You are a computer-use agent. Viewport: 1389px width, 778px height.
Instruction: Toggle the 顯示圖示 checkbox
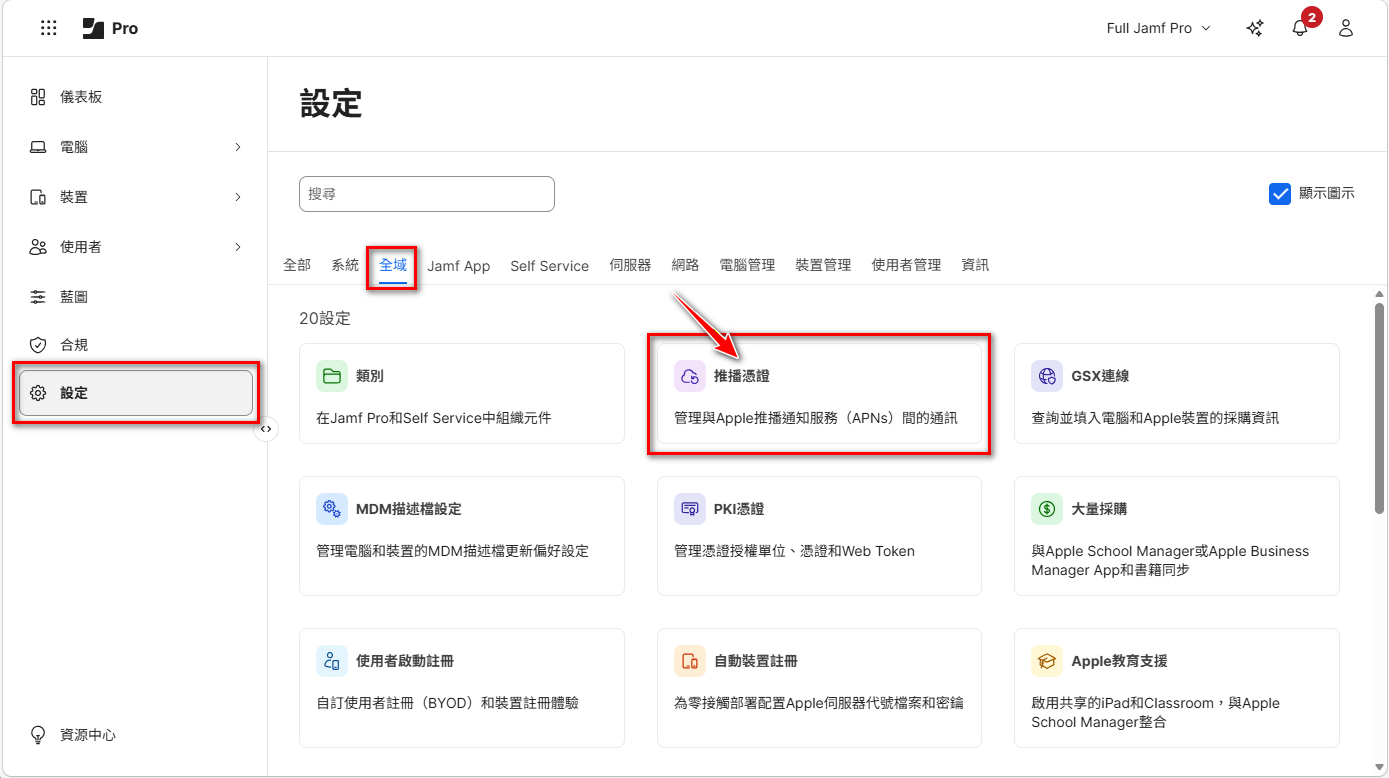coord(1280,194)
